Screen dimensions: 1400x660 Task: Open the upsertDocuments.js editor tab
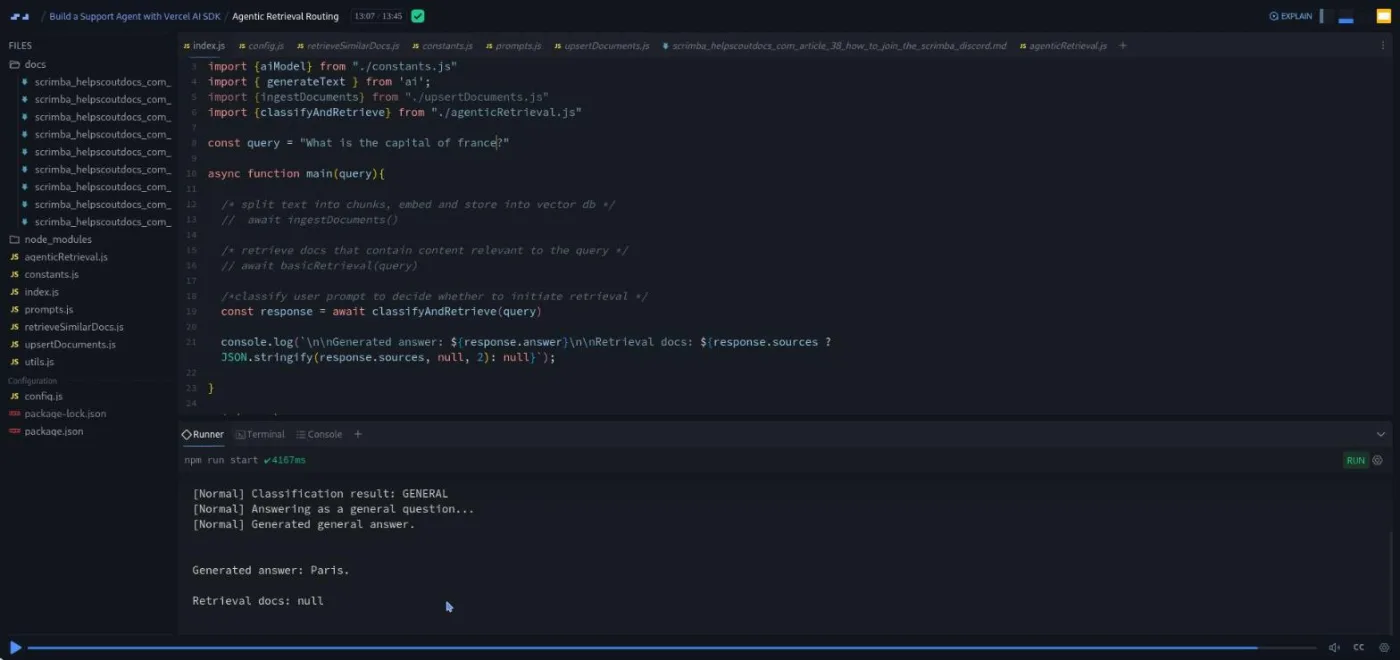pyautogui.click(x=601, y=46)
